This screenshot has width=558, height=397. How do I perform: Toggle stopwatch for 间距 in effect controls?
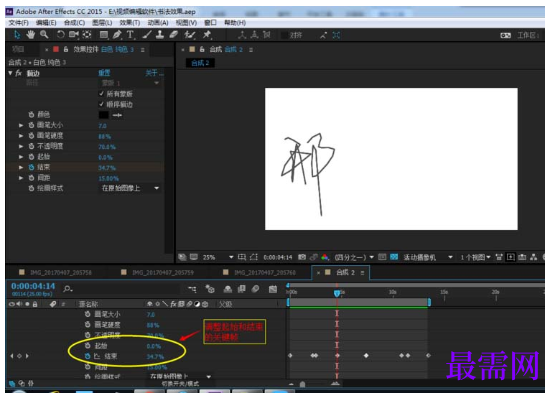[x=31, y=178]
